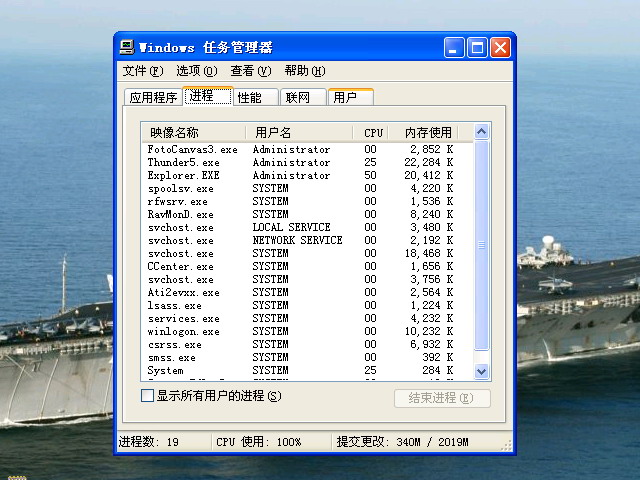Sort by 用户名 column header

299,133
